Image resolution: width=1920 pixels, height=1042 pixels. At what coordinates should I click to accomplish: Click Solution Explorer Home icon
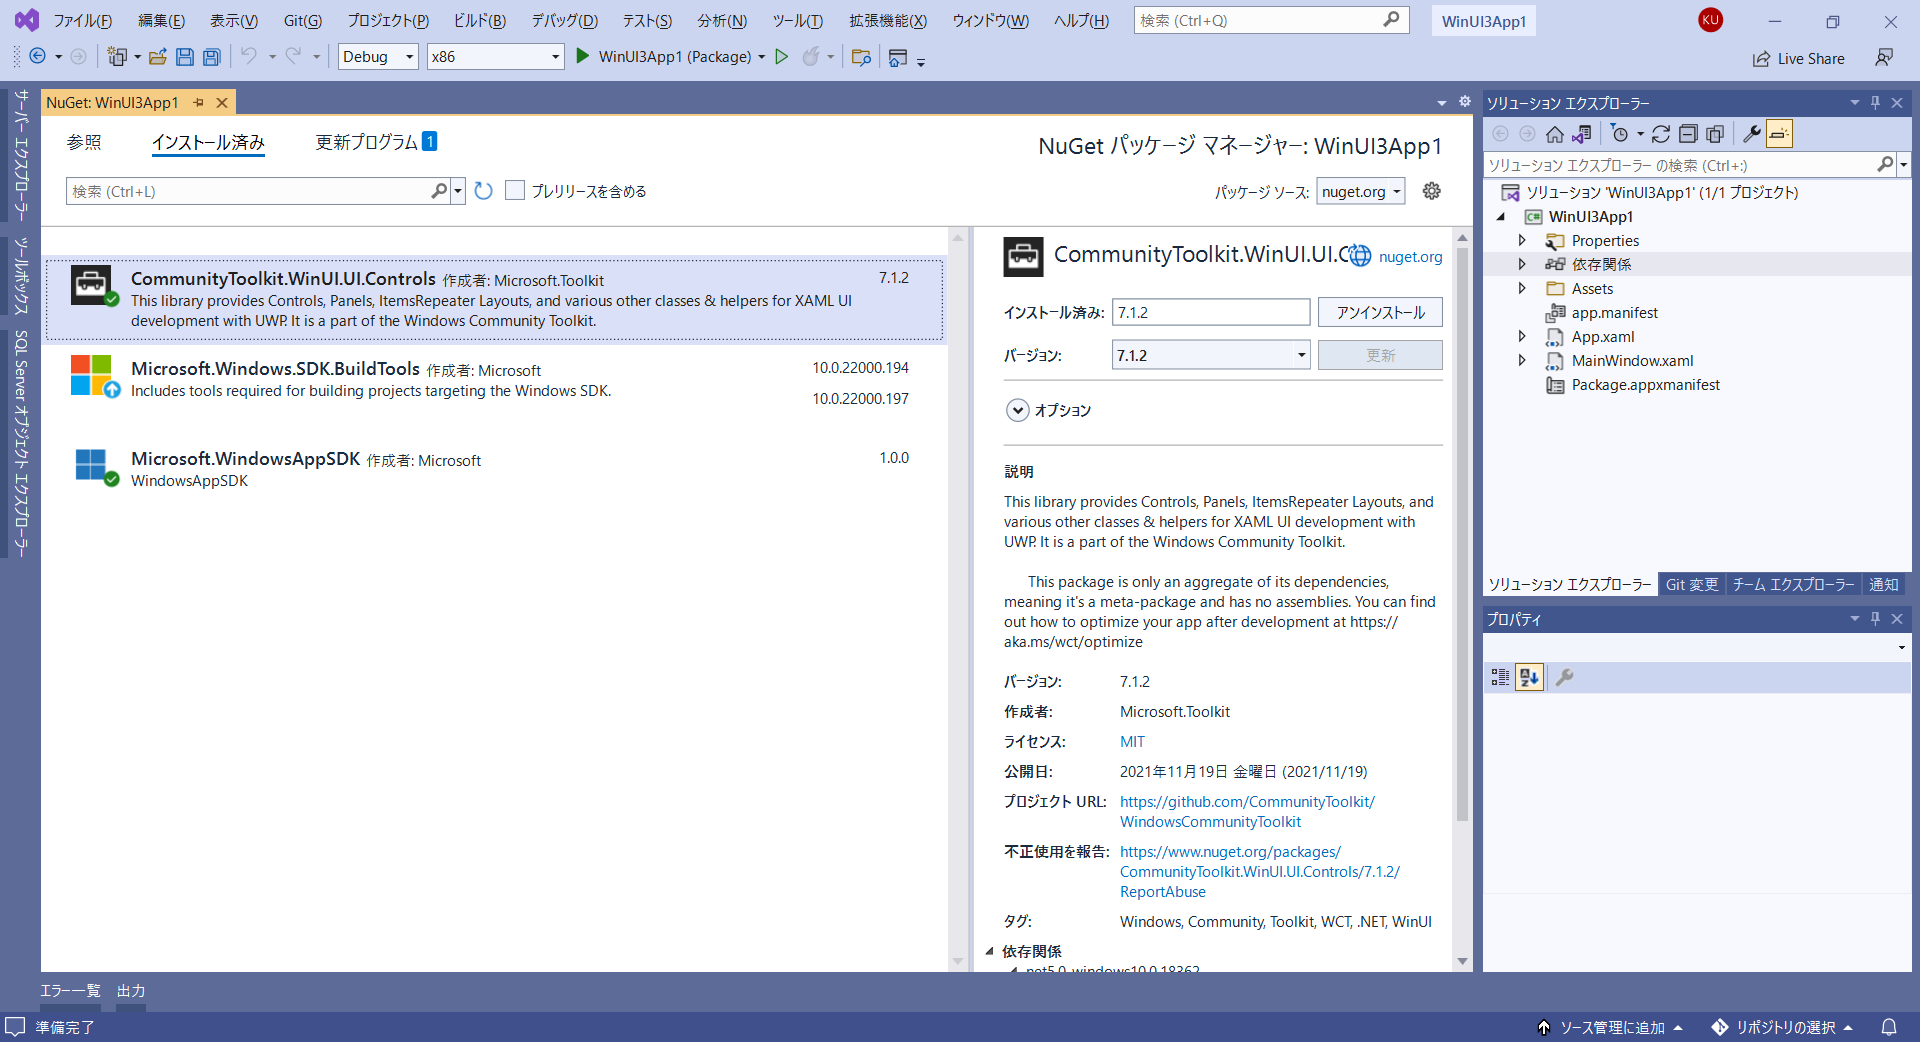pyautogui.click(x=1554, y=134)
